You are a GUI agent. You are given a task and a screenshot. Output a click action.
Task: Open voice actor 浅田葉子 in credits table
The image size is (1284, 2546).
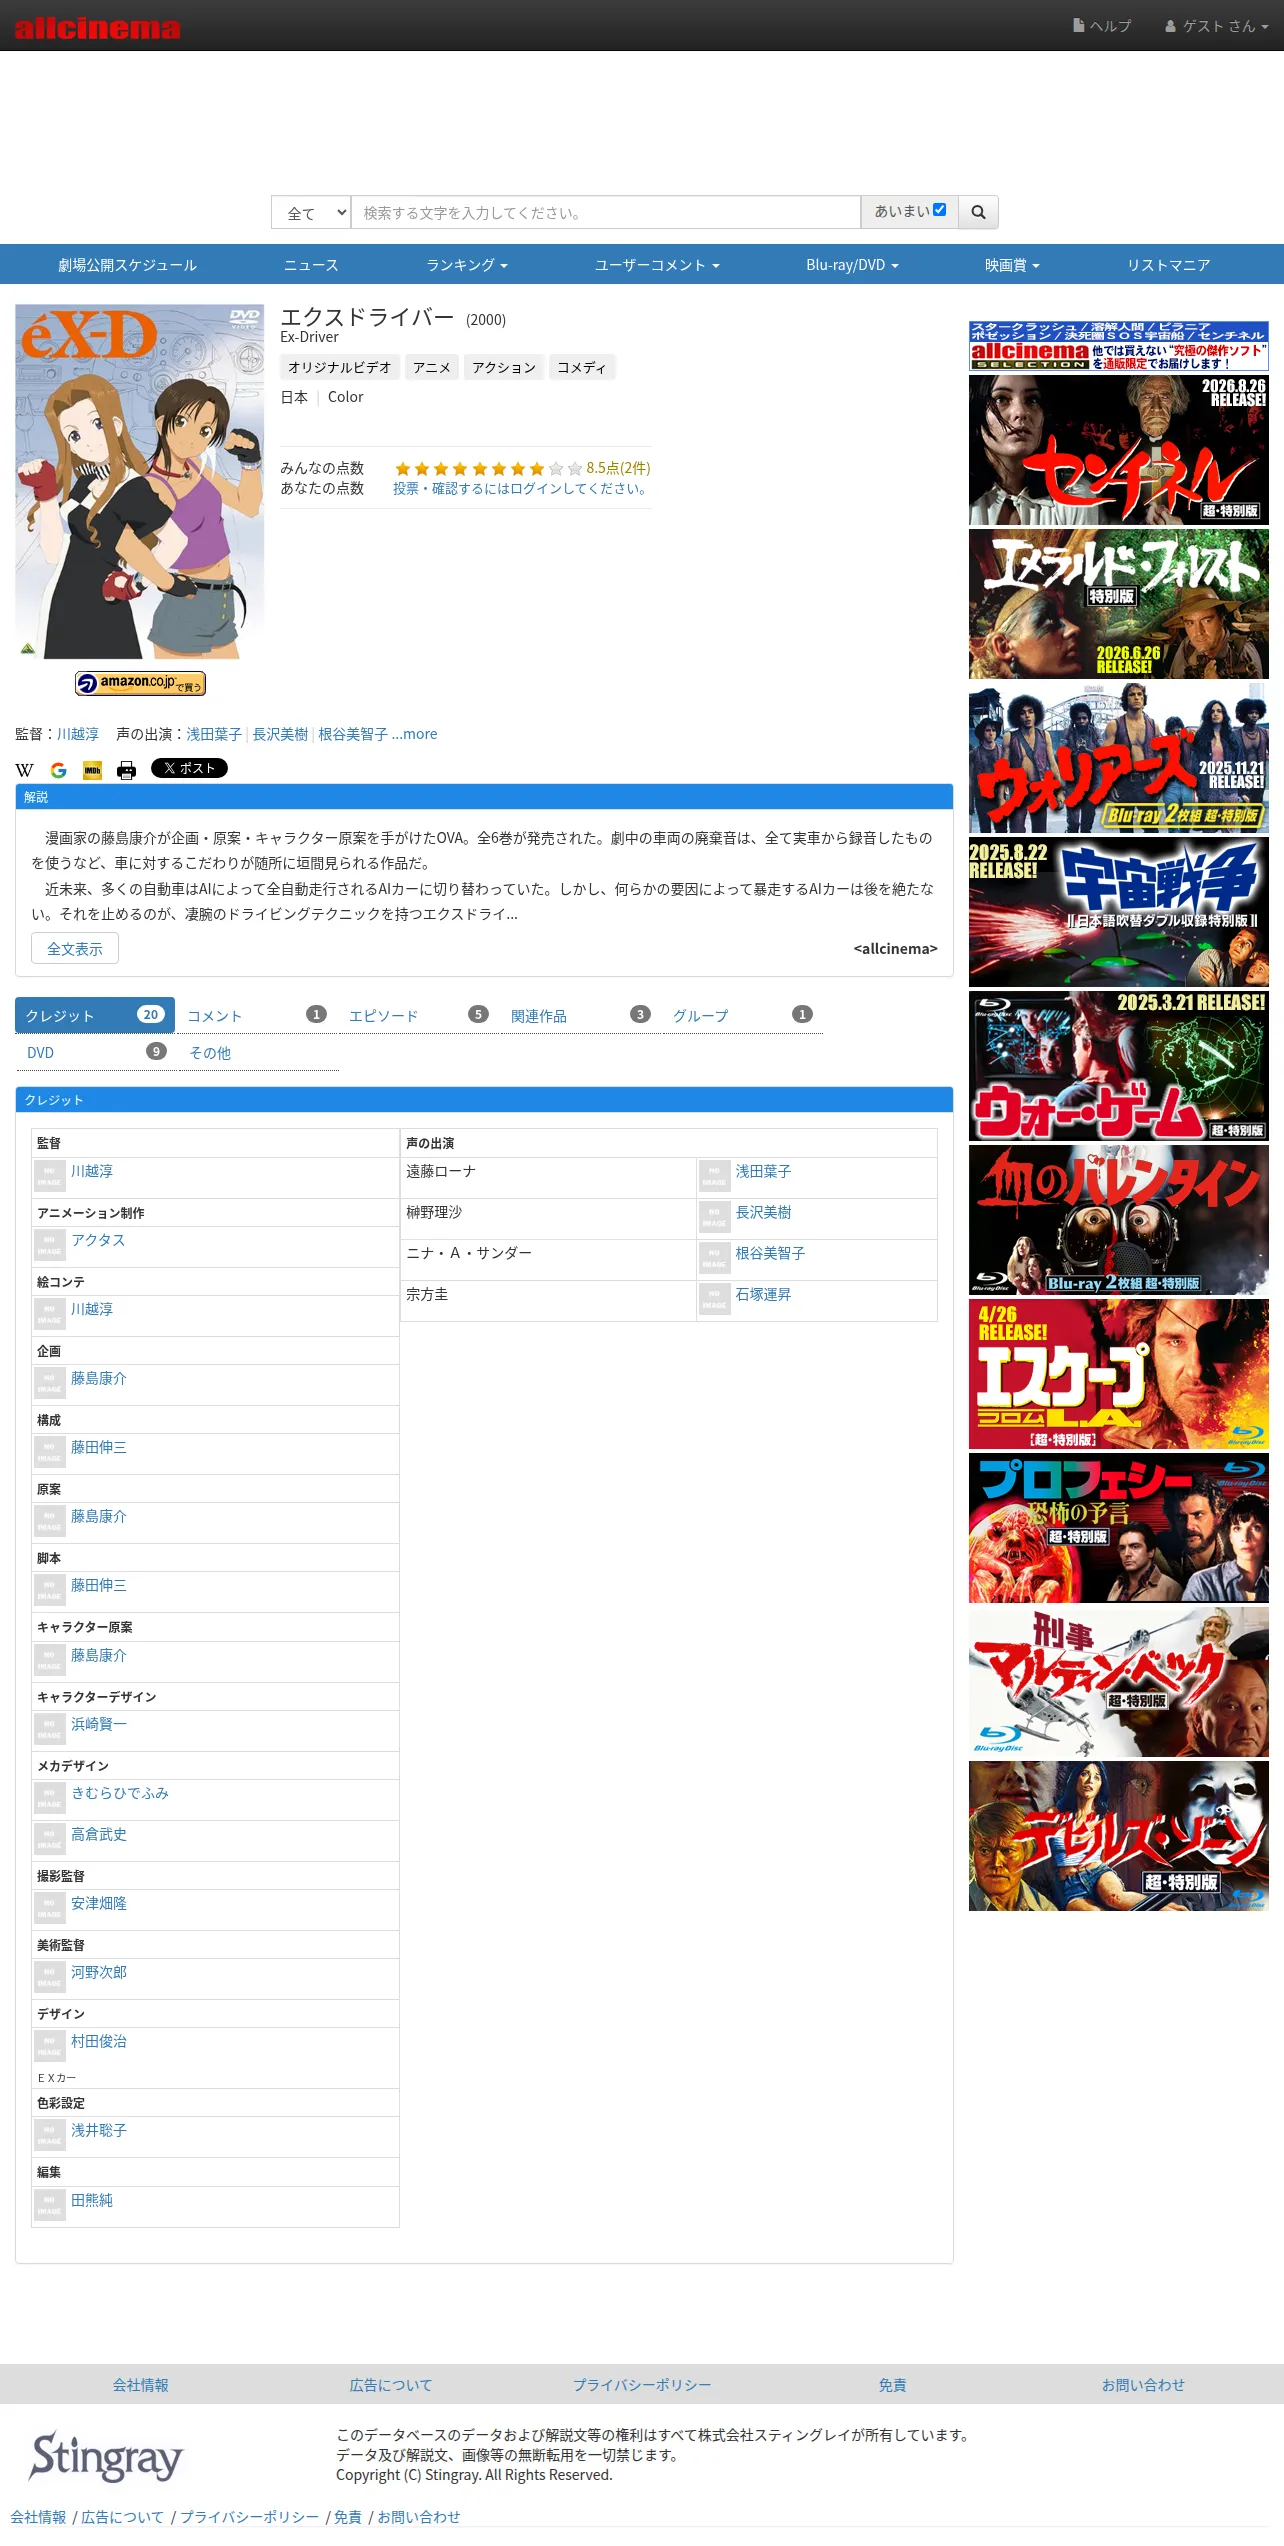[763, 1171]
